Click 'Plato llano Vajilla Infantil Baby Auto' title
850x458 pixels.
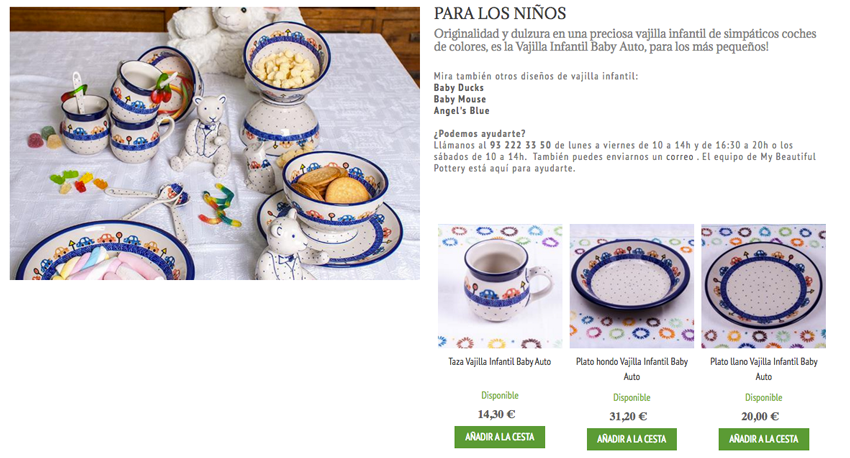point(763,369)
